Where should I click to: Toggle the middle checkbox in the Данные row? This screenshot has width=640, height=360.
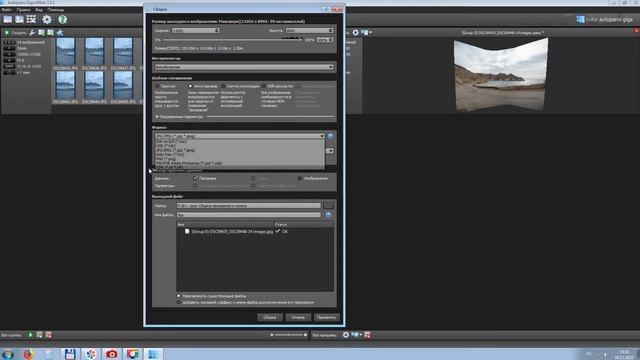(x=253, y=178)
